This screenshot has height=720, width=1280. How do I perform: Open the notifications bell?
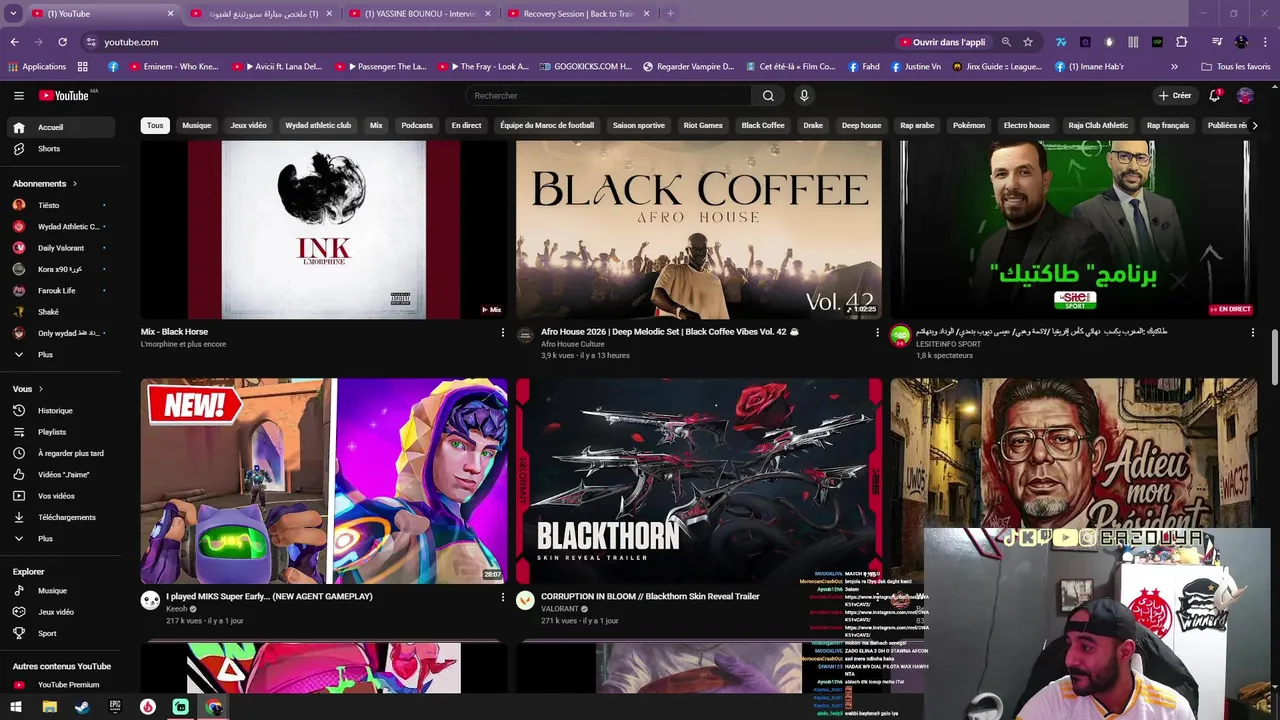pos(1214,96)
